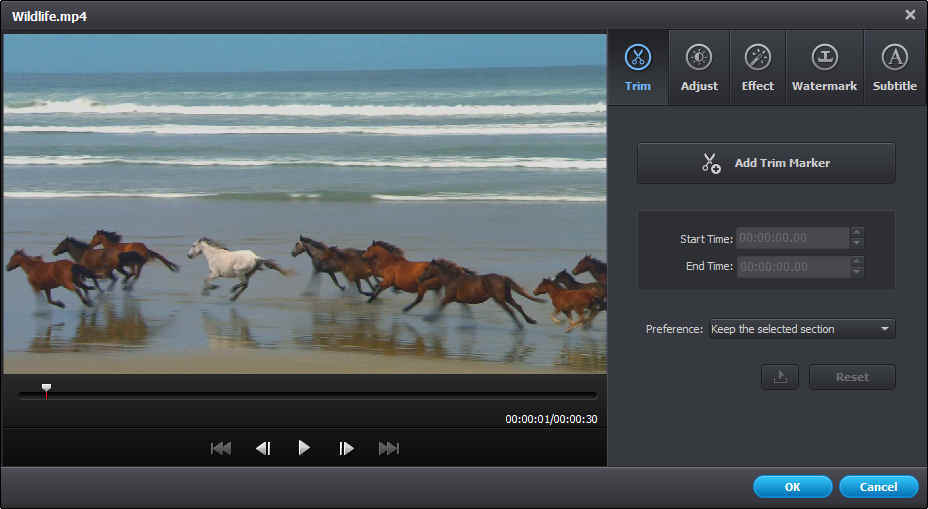Screen dimensions: 928x509
Task: Click the timeline playhead marker
Action: pos(46,389)
